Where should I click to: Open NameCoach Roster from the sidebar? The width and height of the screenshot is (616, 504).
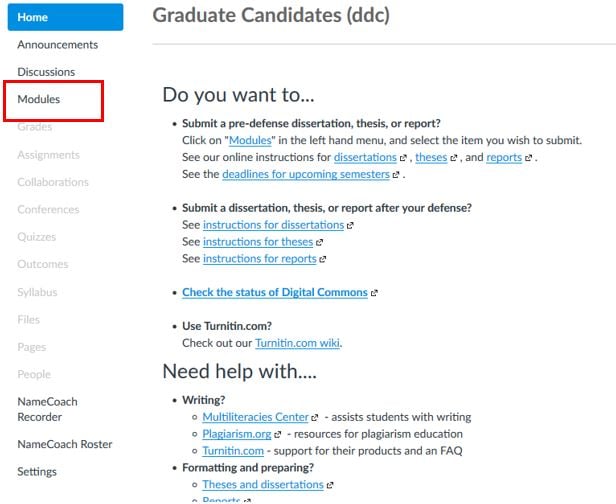pos(64,444)
